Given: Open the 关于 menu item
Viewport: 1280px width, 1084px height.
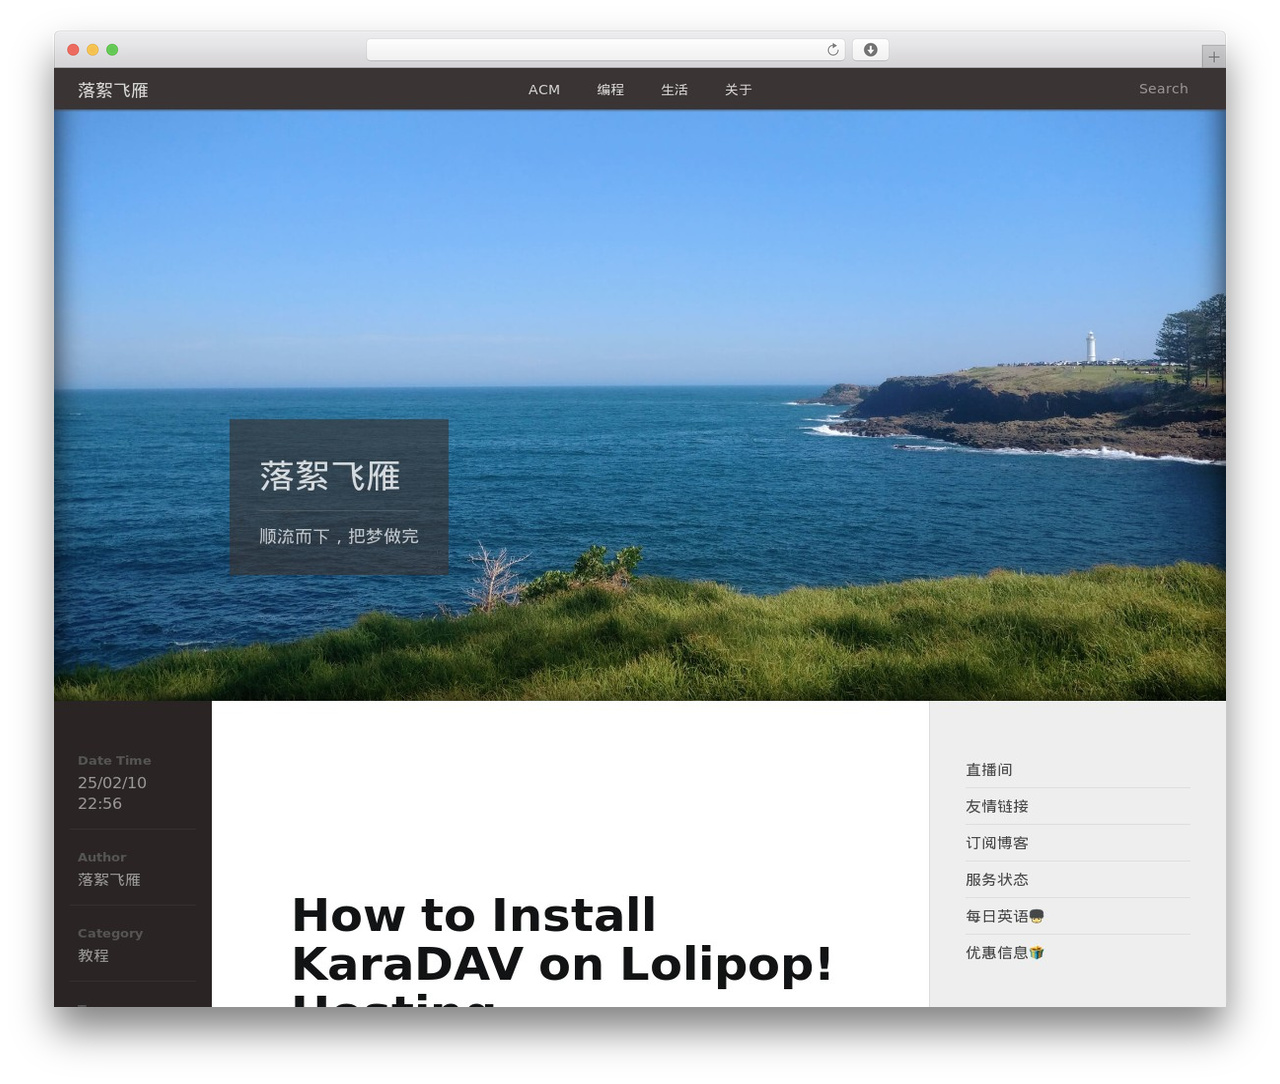Looking at the screenshot, I should [x=738, y=89].
